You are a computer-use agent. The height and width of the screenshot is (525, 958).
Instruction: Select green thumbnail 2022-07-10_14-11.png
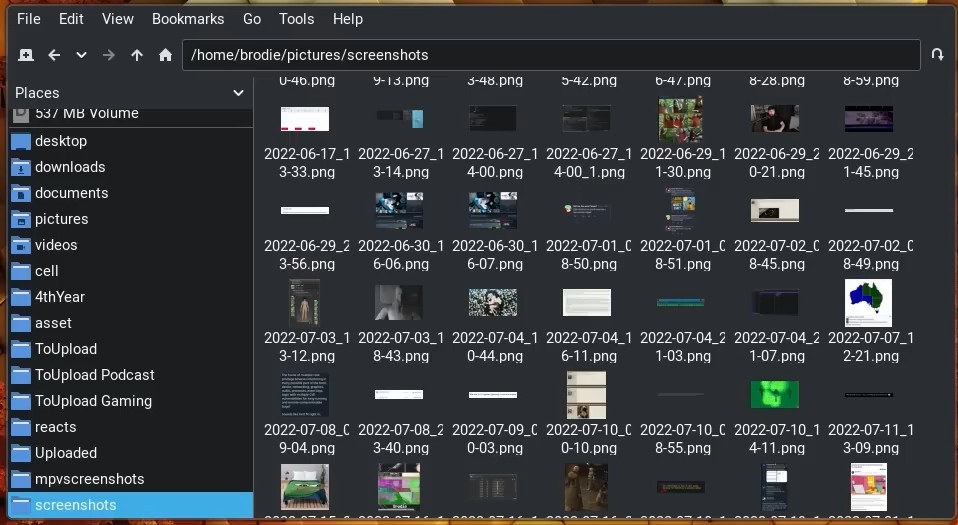[x=775, y=394]
